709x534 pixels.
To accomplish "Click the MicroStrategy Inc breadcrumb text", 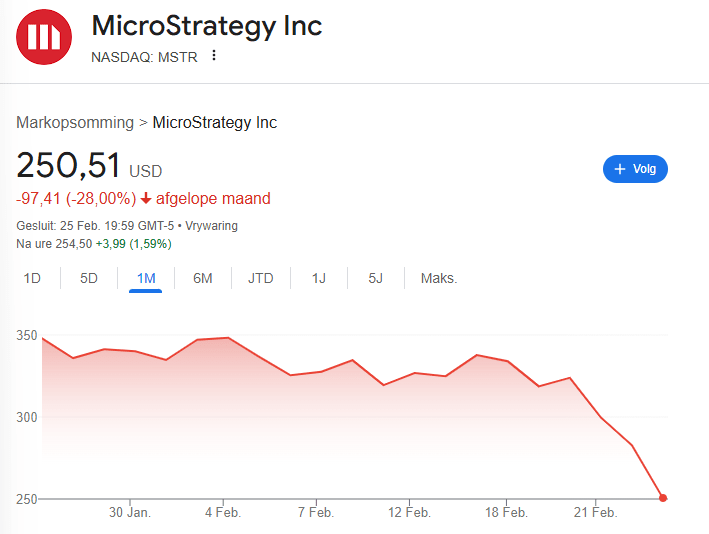I will tap(215, 123).
